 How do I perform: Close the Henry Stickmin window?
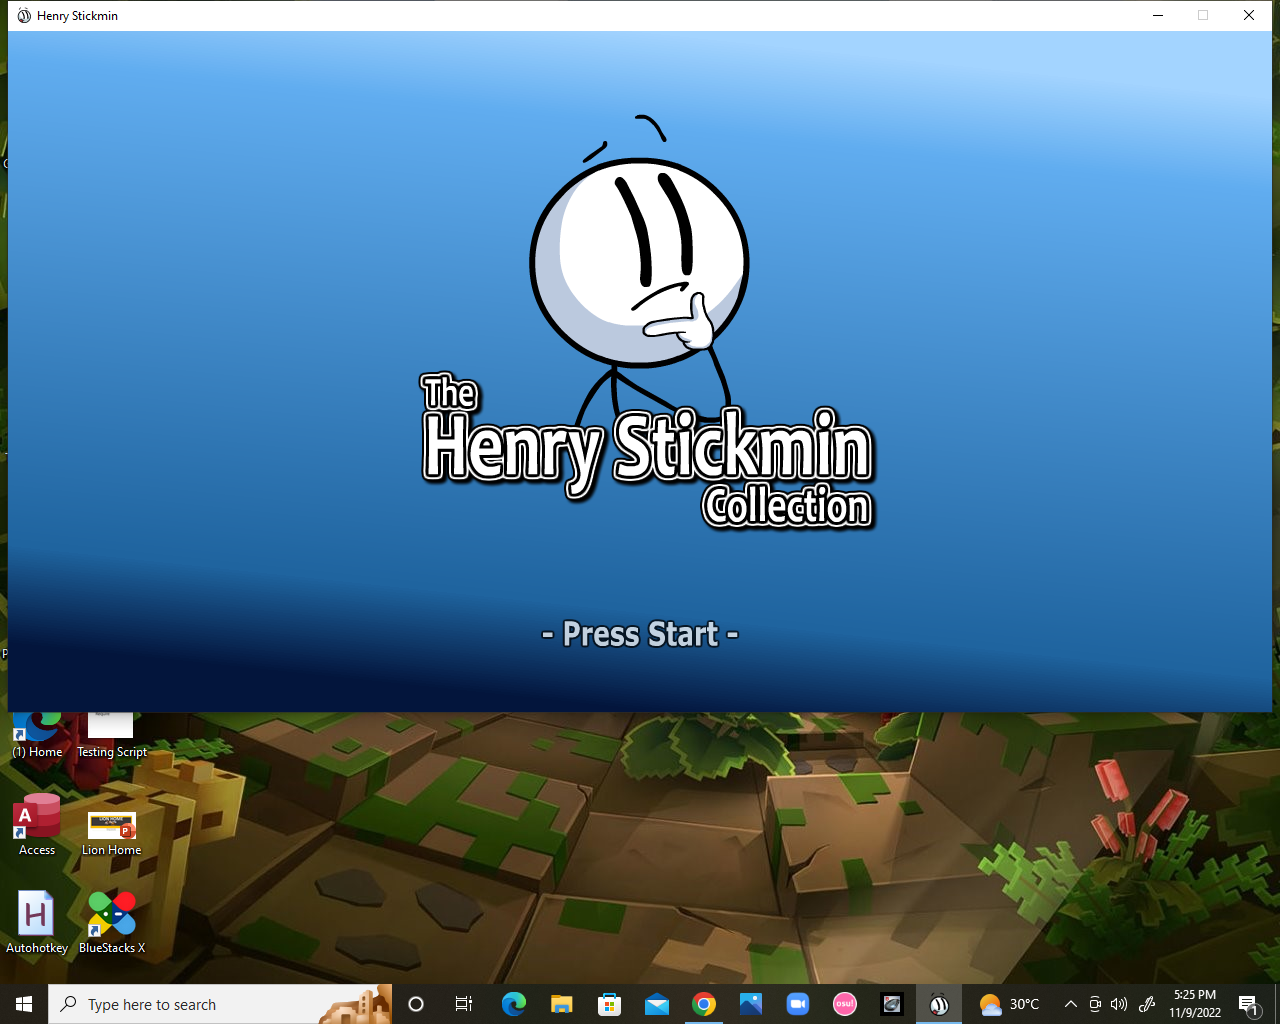coord(1249,15)
